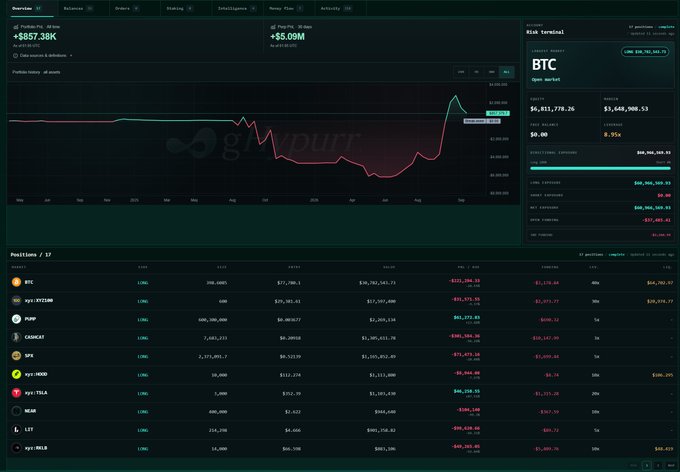Image resolution: width=680 pixels, height=472 pixels.
Task: Click the Leverage value 8.95x
Action: tap(612, 135)
